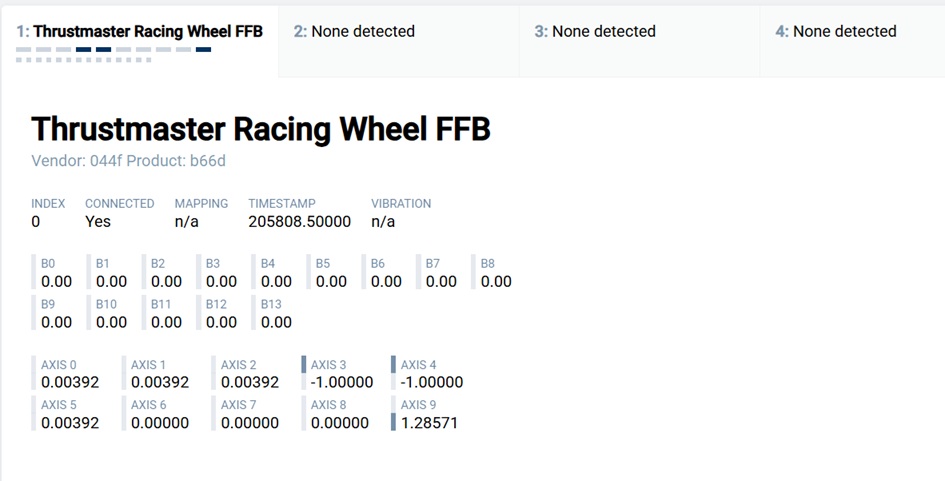Click the B13 button indicator
This screenshot has width=945, height=481.
click(x=275, y=313)
